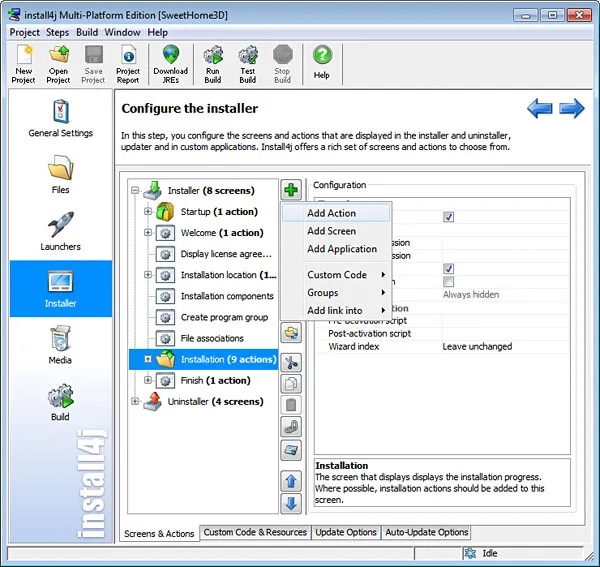
Task: Open the Window menu
Action: point(122,33)
